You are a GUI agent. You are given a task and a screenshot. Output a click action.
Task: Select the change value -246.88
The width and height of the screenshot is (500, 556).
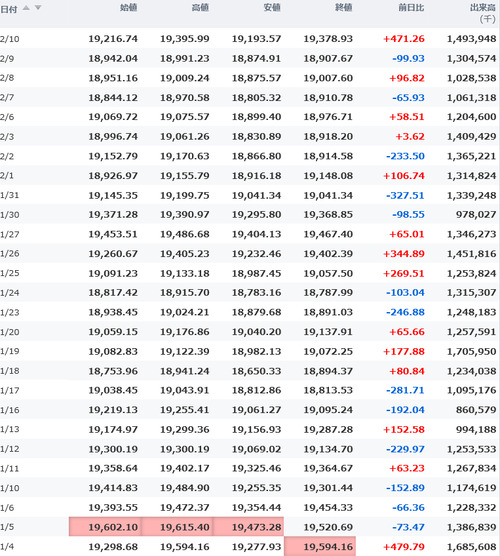[405, 312]
